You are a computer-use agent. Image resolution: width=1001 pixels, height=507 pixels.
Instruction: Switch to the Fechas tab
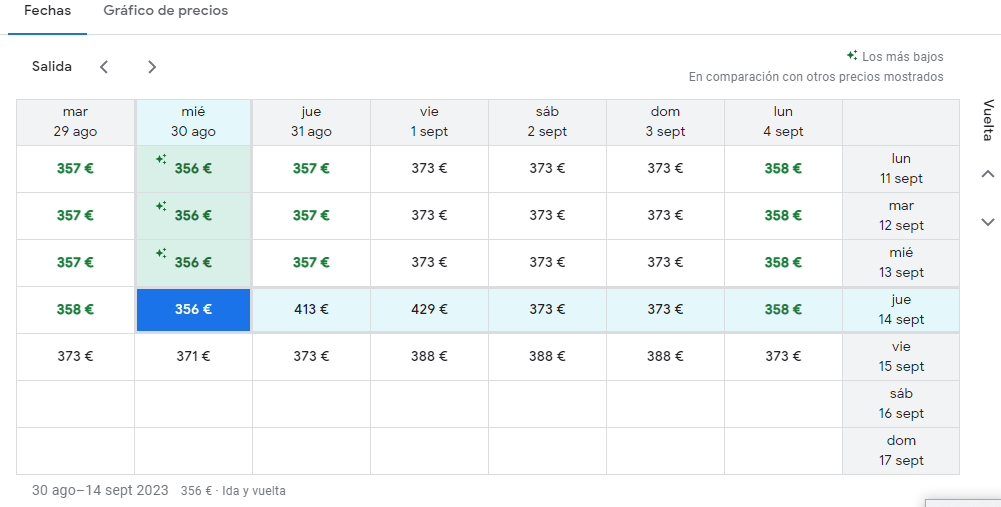(47, 11)
